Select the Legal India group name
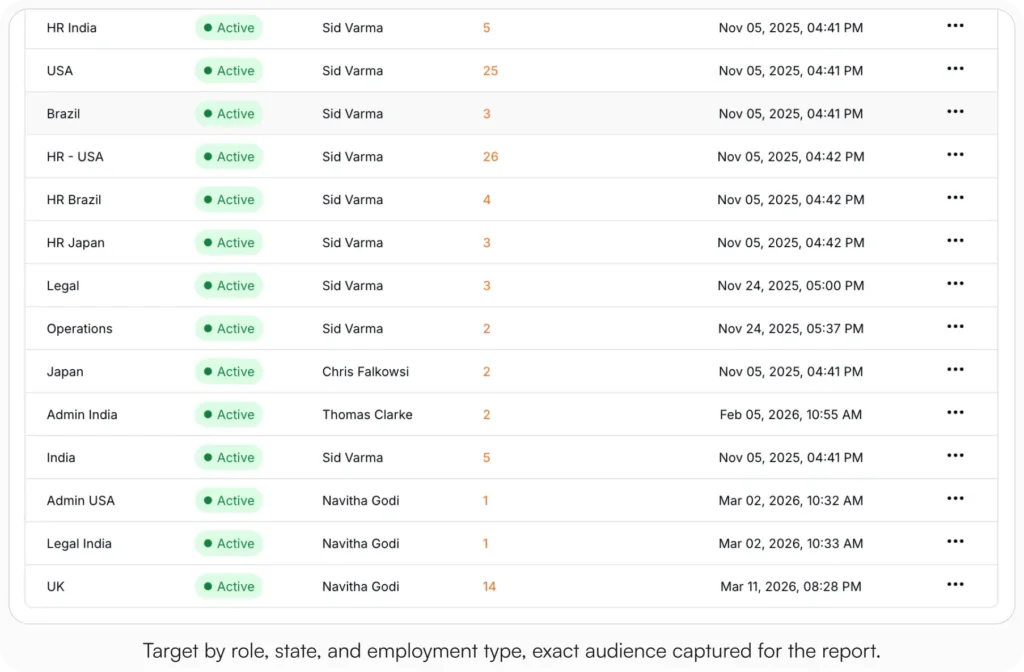Screen dimensions: 1024x672 pyautogui.click(x=79, y=543)
